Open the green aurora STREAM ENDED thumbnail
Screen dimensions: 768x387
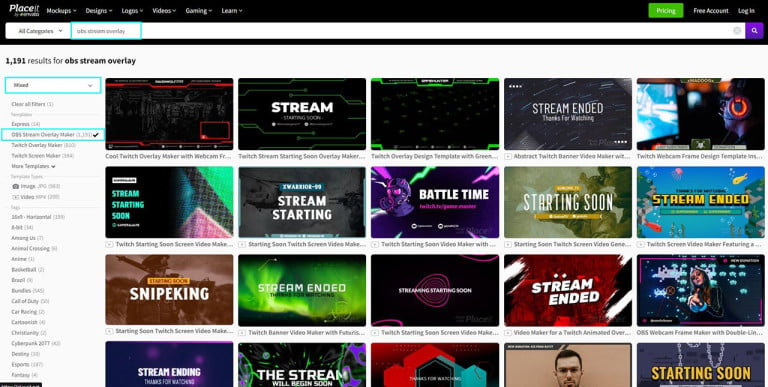click(302, 290)
